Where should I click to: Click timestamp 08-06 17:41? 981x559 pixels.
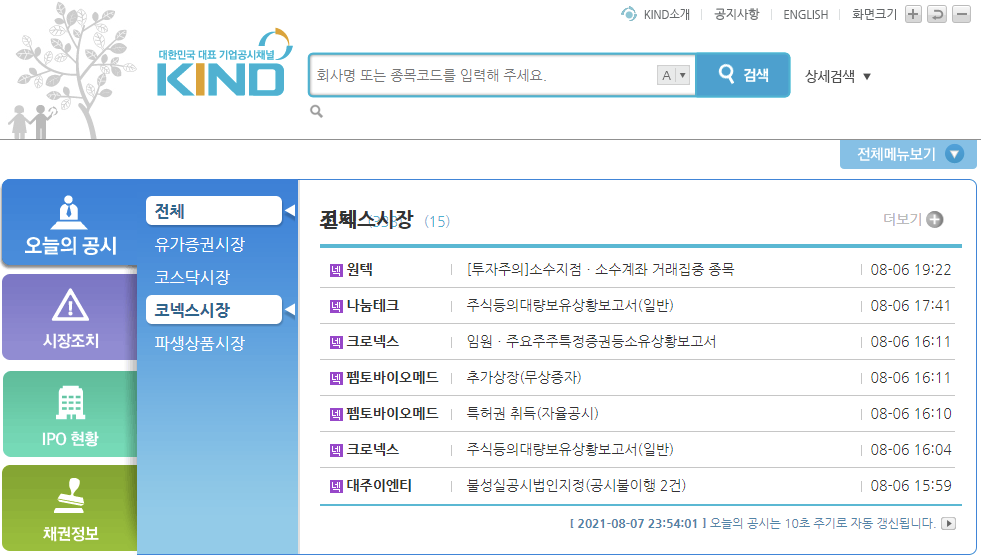point(911,305)
